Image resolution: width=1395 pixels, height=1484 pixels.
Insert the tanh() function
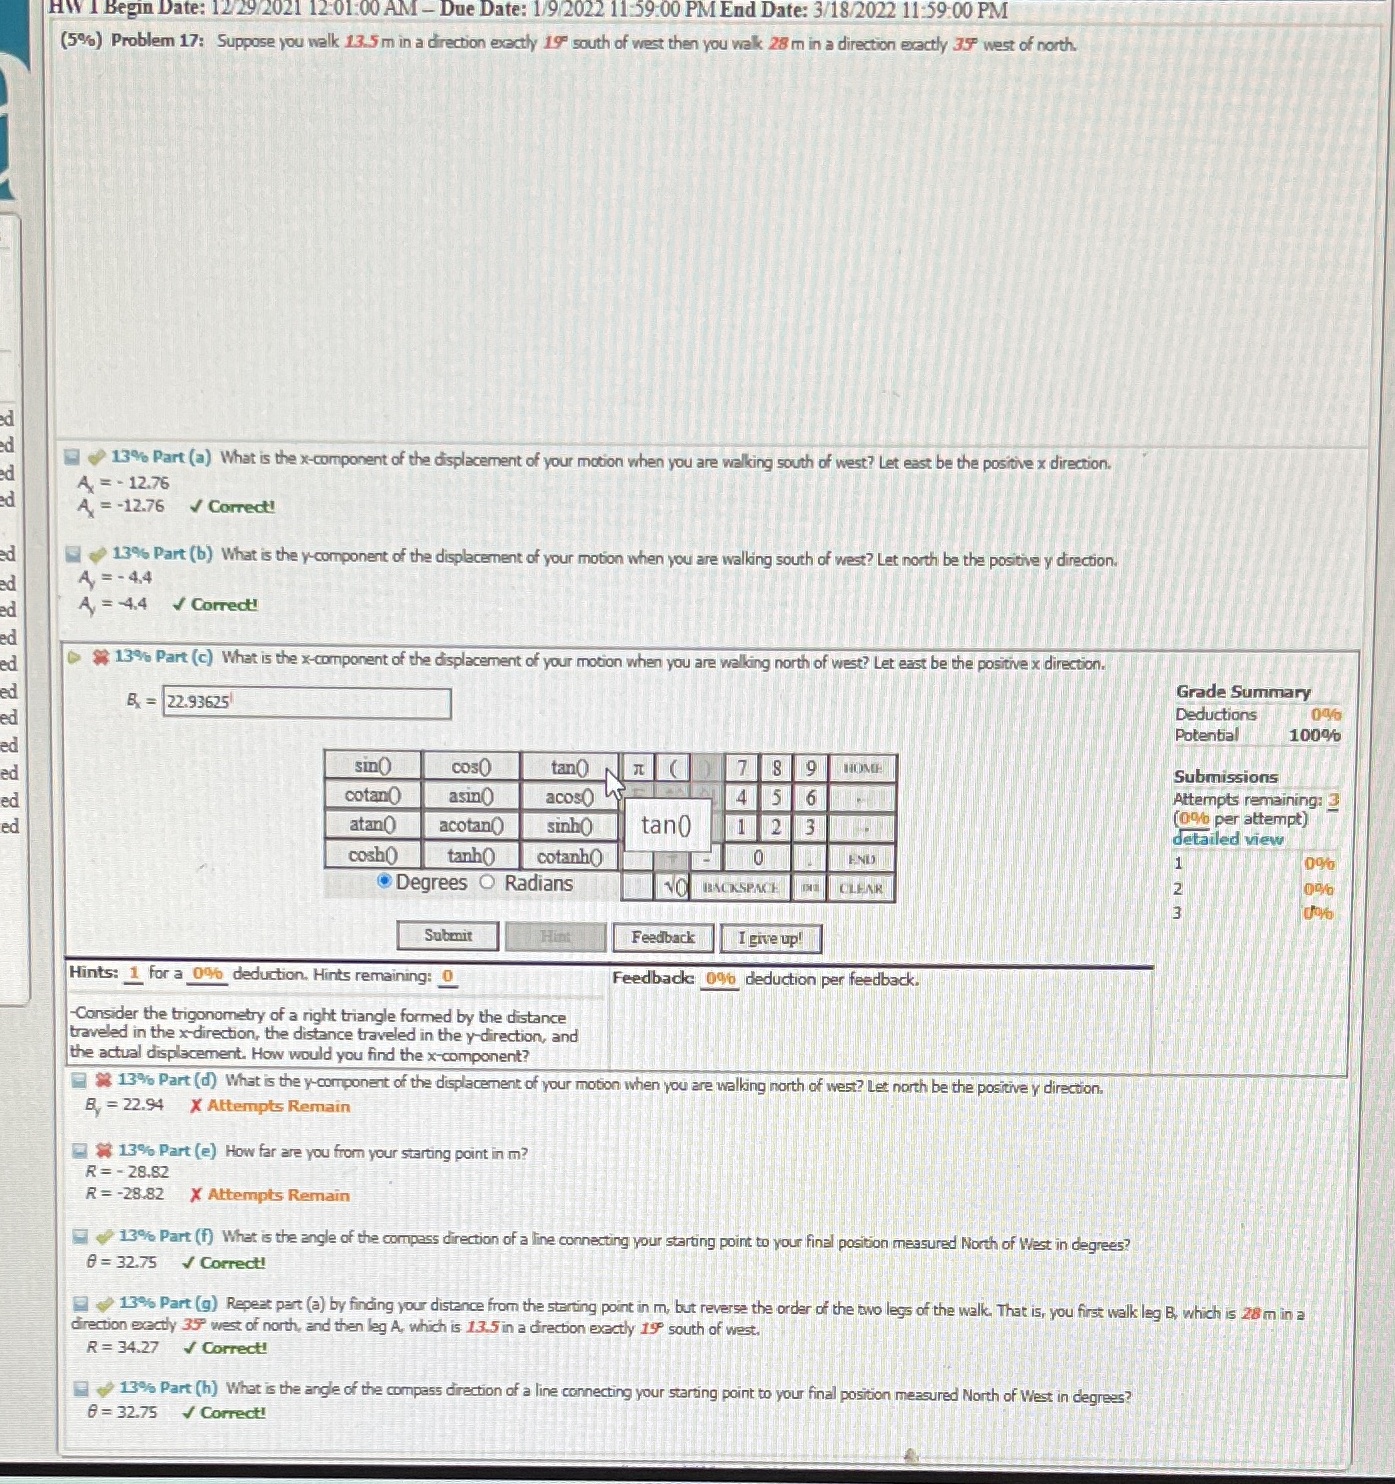471,855
